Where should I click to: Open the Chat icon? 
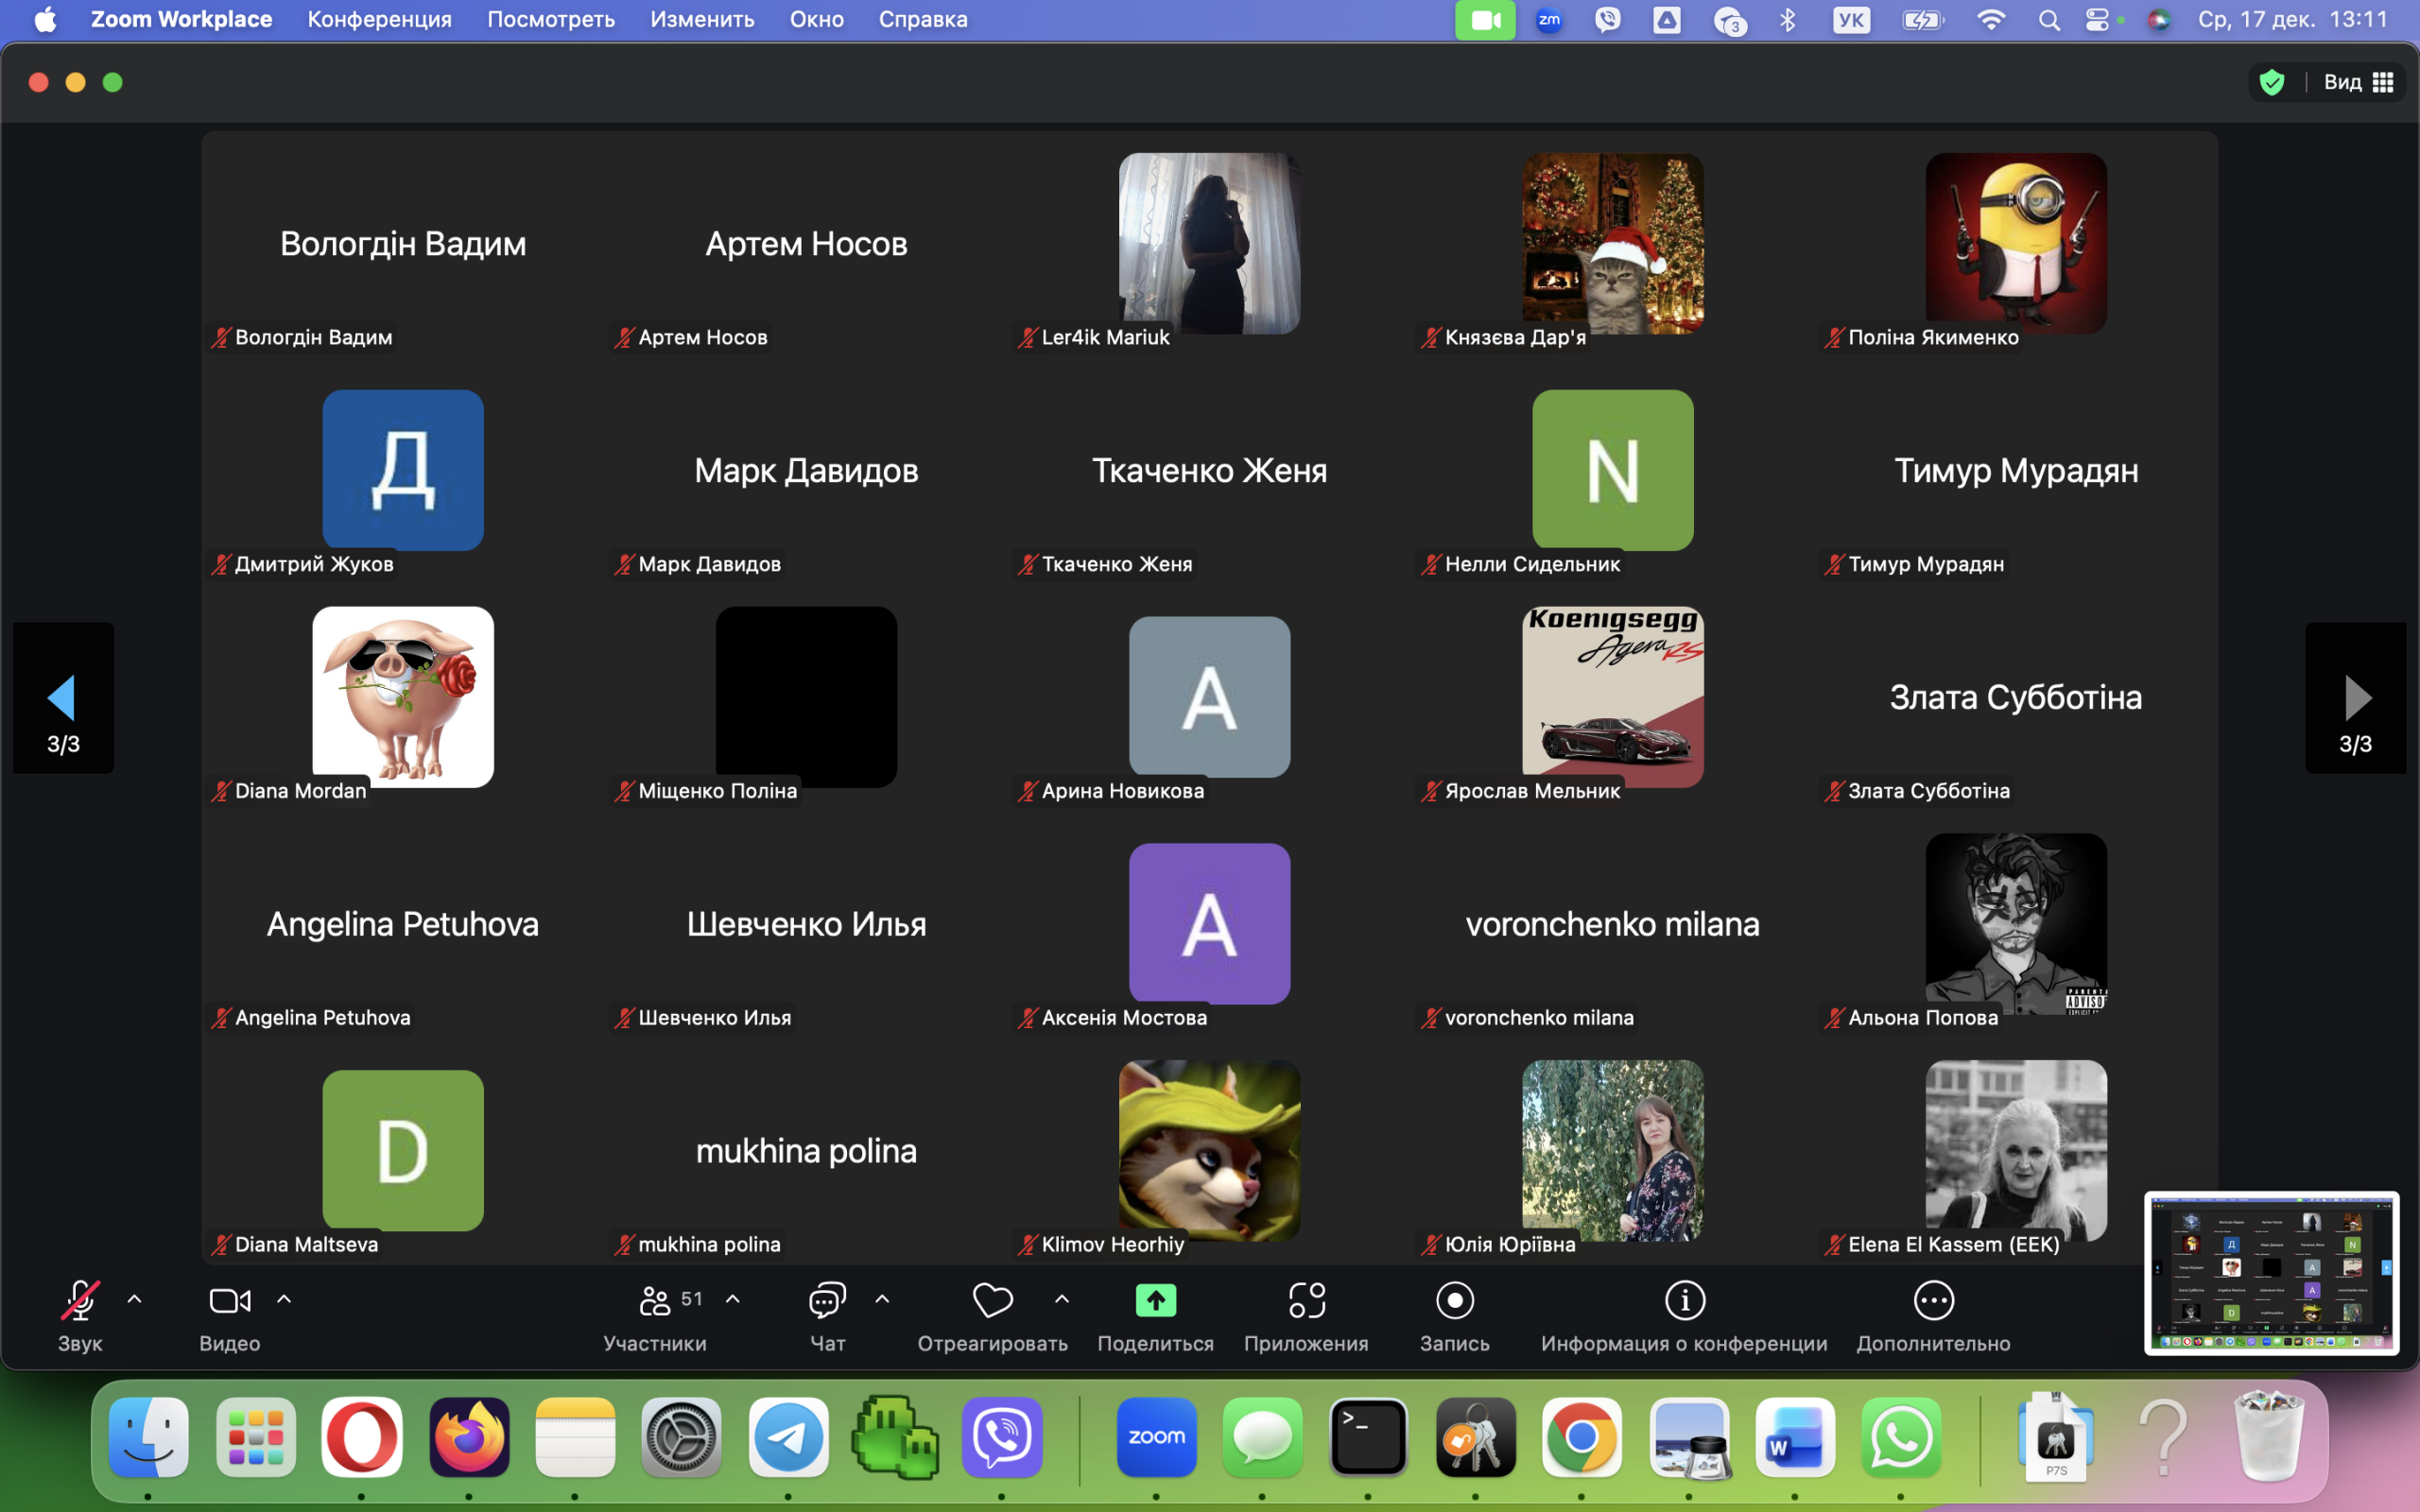pos(827,1300)
